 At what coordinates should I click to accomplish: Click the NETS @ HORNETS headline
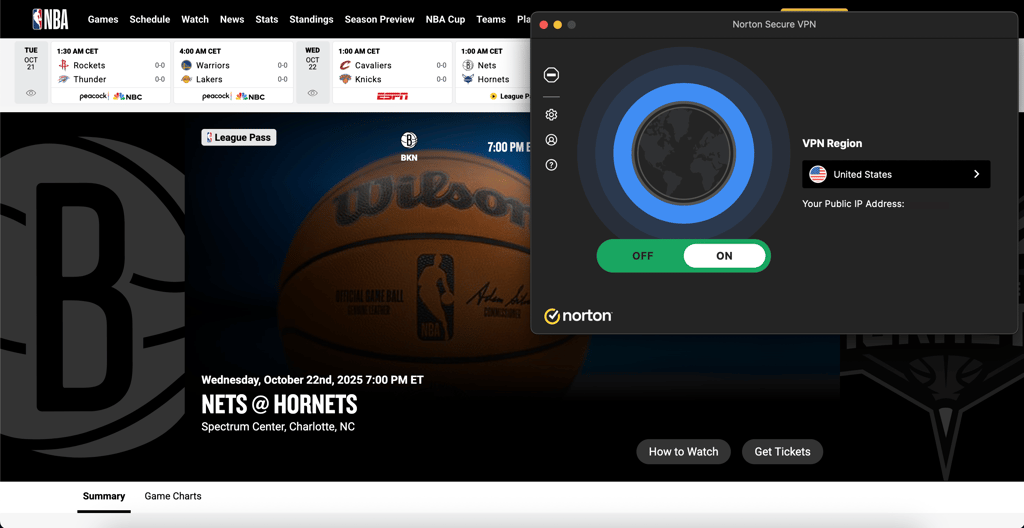tap(280, 404)
